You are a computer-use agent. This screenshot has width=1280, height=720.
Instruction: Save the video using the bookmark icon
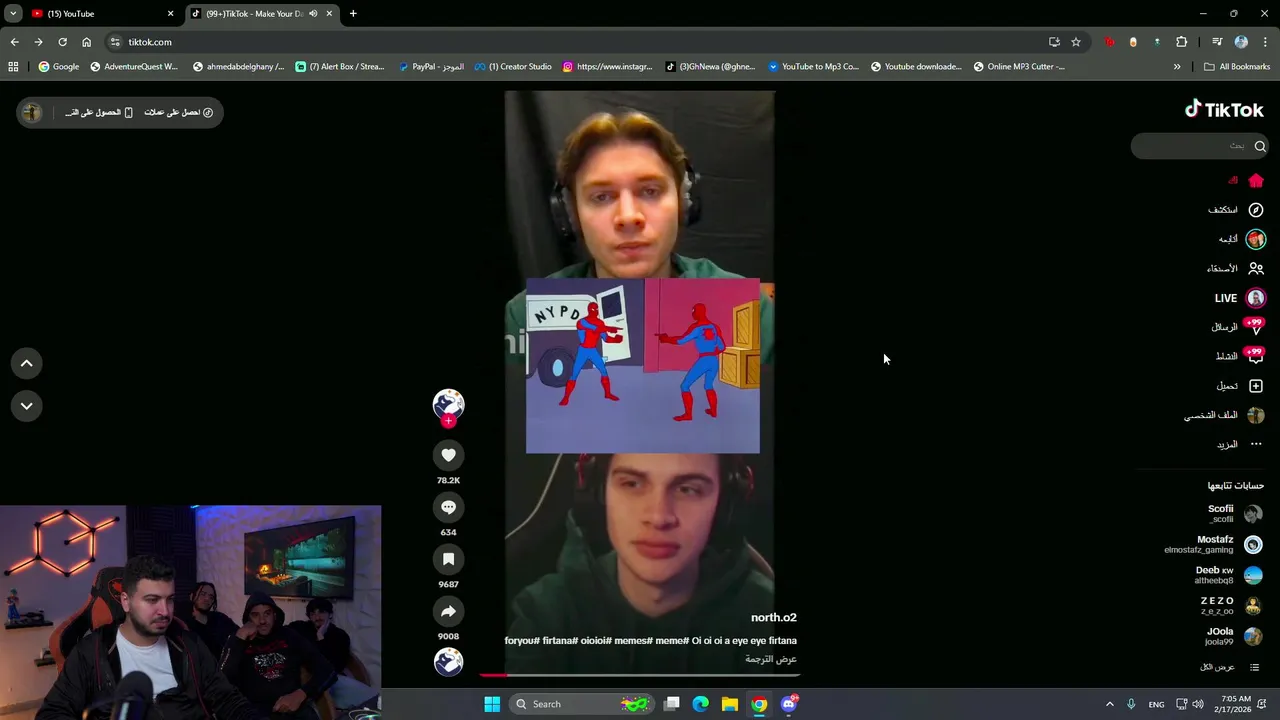(448, 559)
